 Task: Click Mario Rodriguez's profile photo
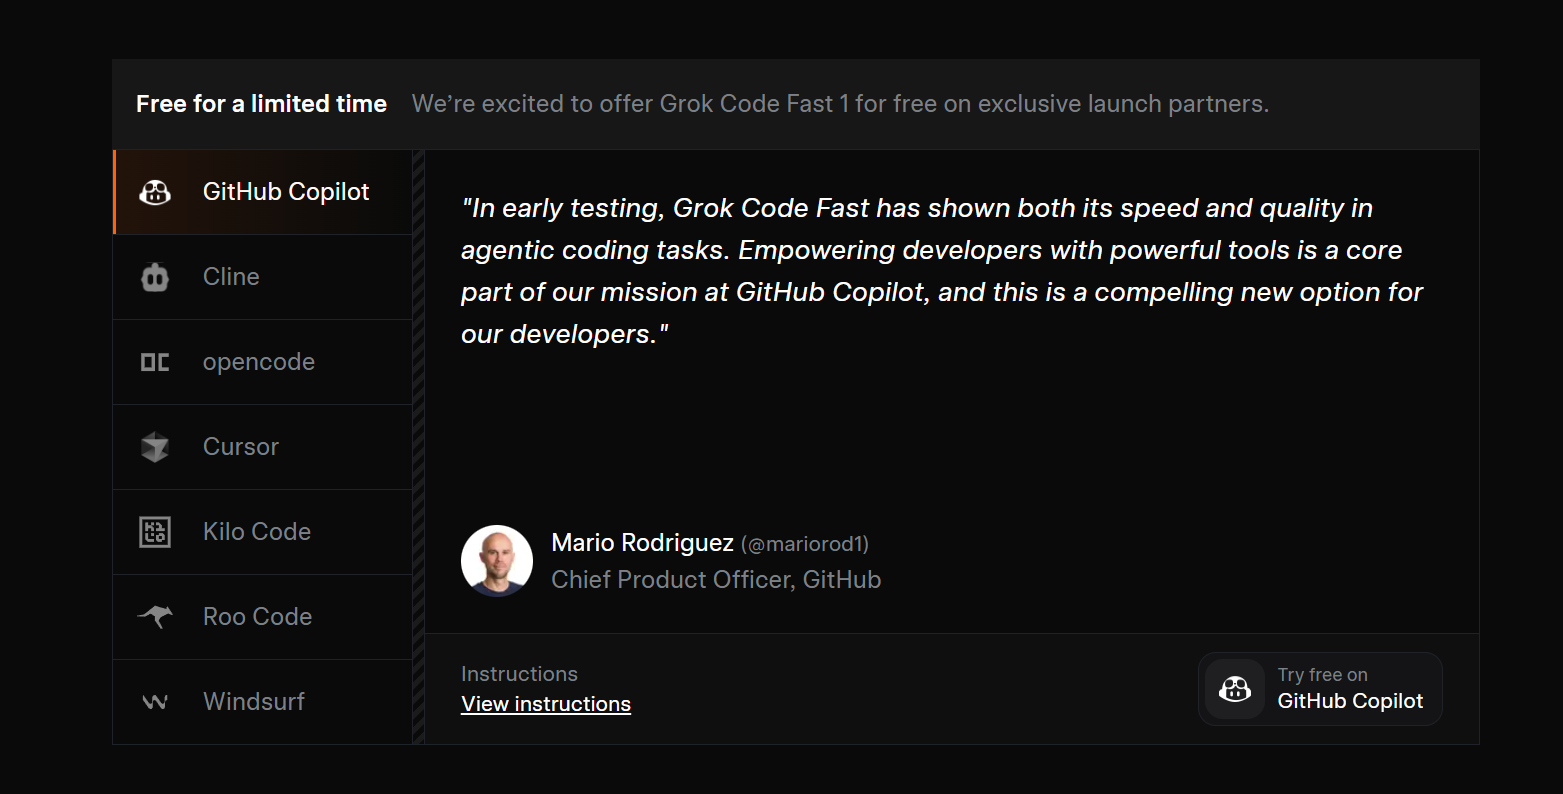click(x=497, y=561)
